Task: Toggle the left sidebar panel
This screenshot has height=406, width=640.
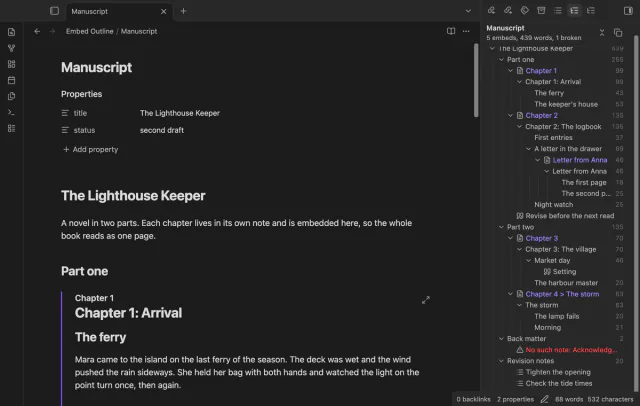Action: click(54, 11)
